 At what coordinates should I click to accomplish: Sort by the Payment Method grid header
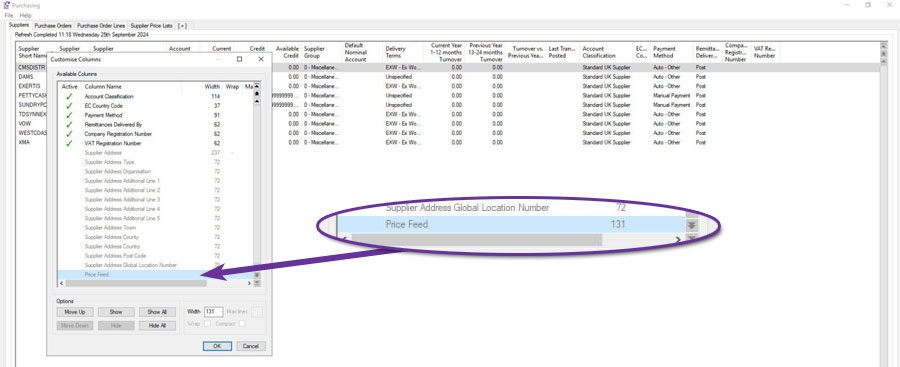(672, 52)
